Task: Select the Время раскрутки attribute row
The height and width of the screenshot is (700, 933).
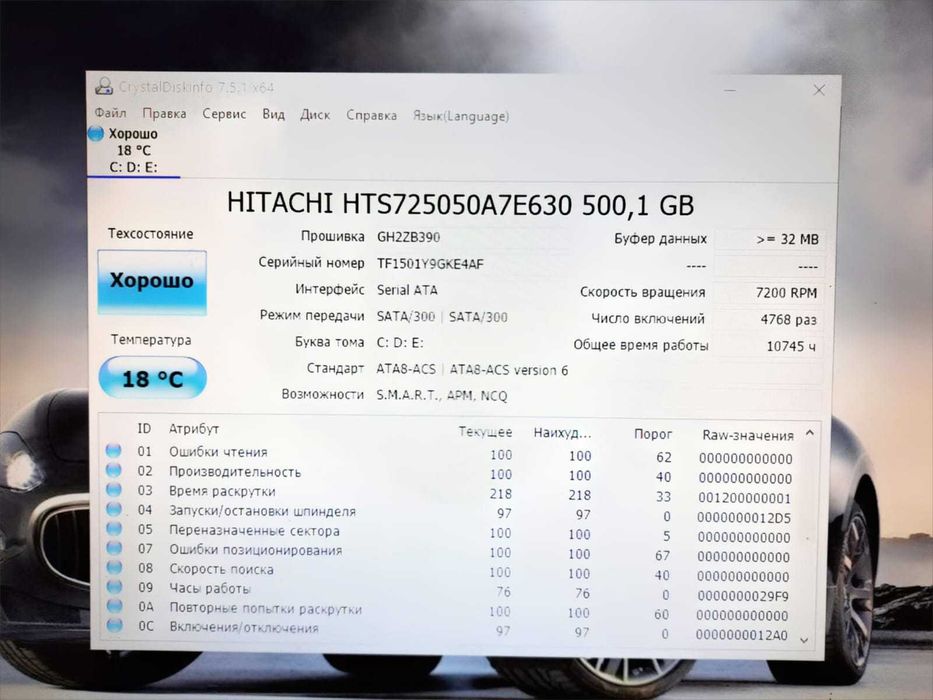Action: 449,493
